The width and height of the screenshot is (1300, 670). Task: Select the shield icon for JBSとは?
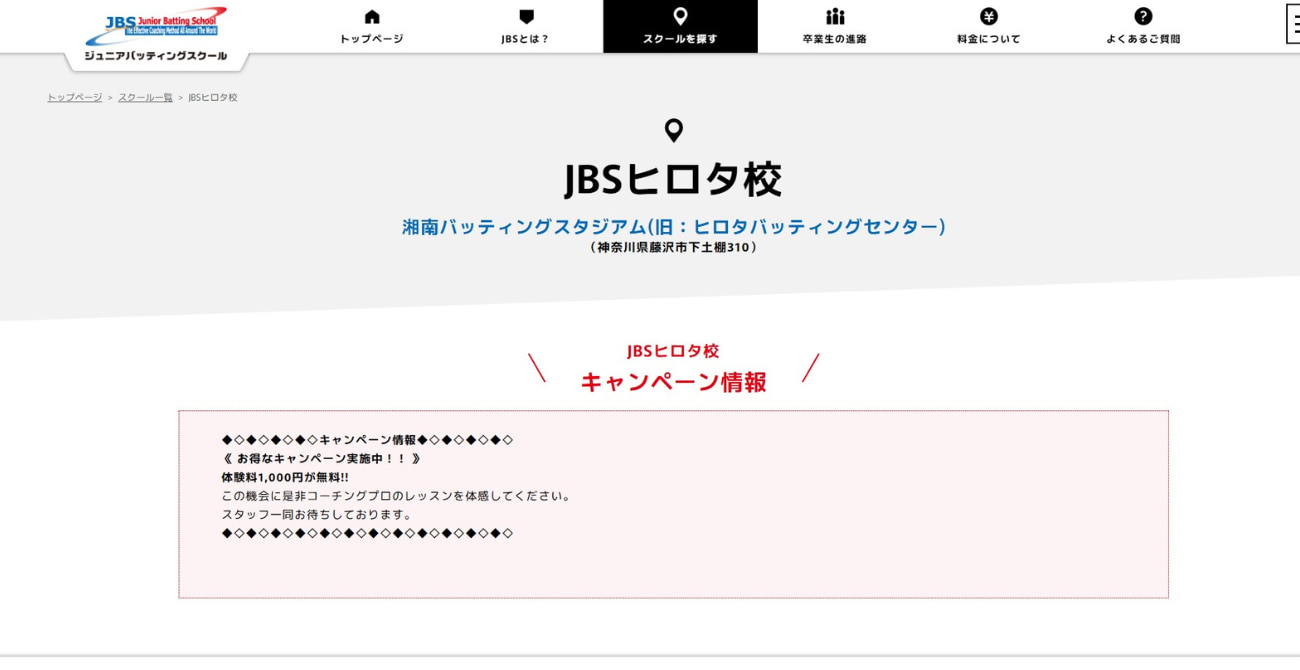tap(525, 16)
